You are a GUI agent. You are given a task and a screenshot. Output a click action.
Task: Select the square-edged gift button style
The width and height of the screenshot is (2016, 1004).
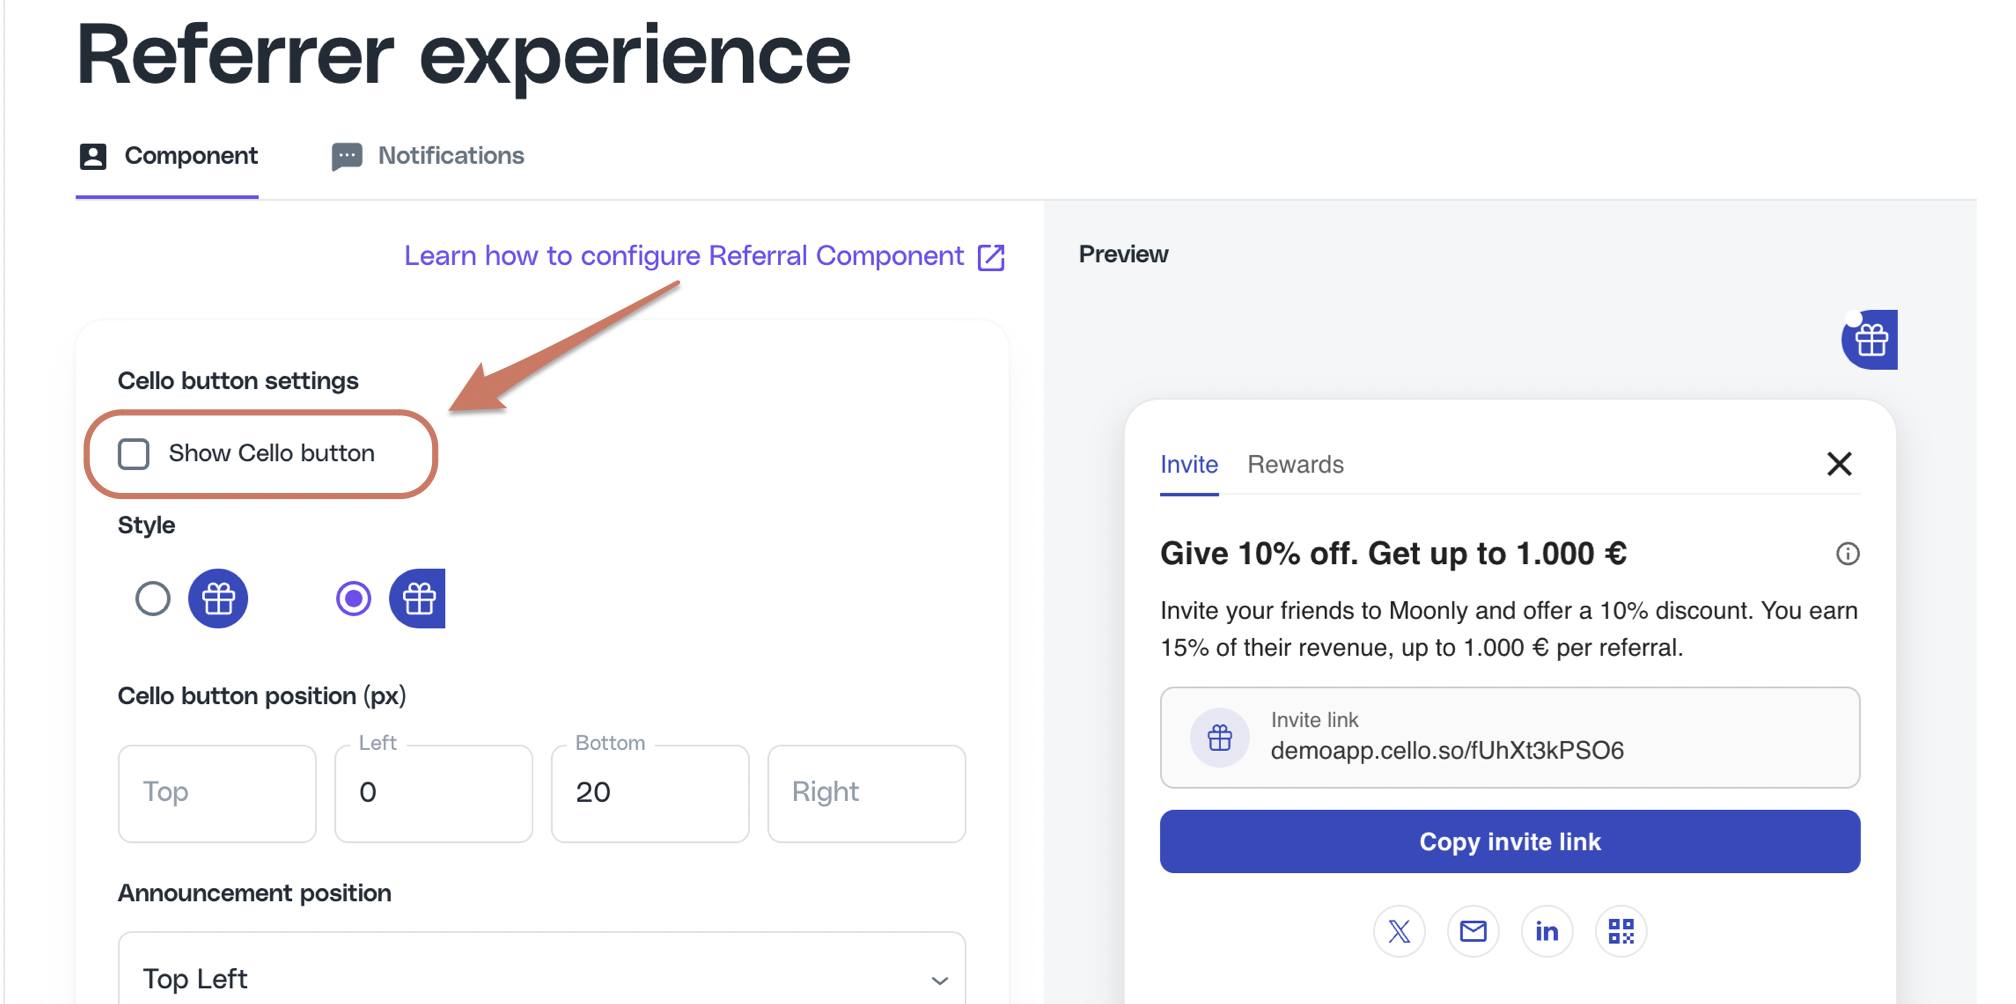pyautogui.click(x=353, y=599)
